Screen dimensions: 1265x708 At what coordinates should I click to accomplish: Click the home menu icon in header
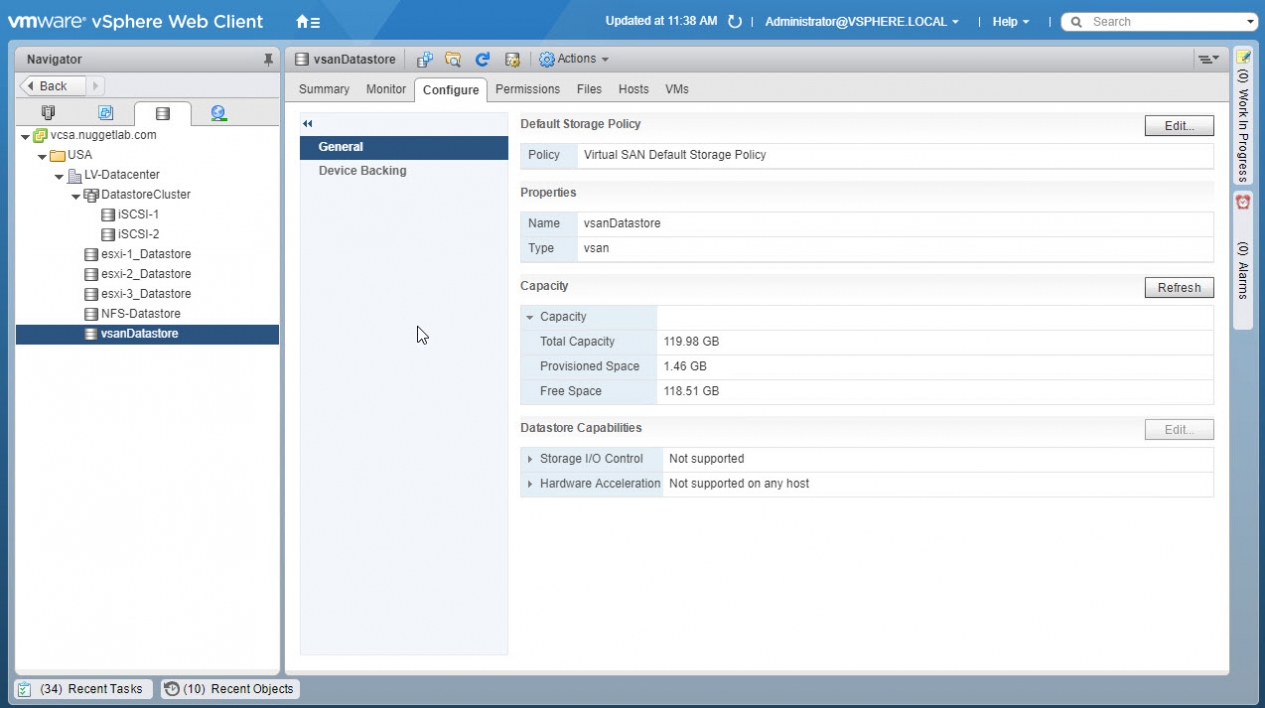click(x=308, y=22)
